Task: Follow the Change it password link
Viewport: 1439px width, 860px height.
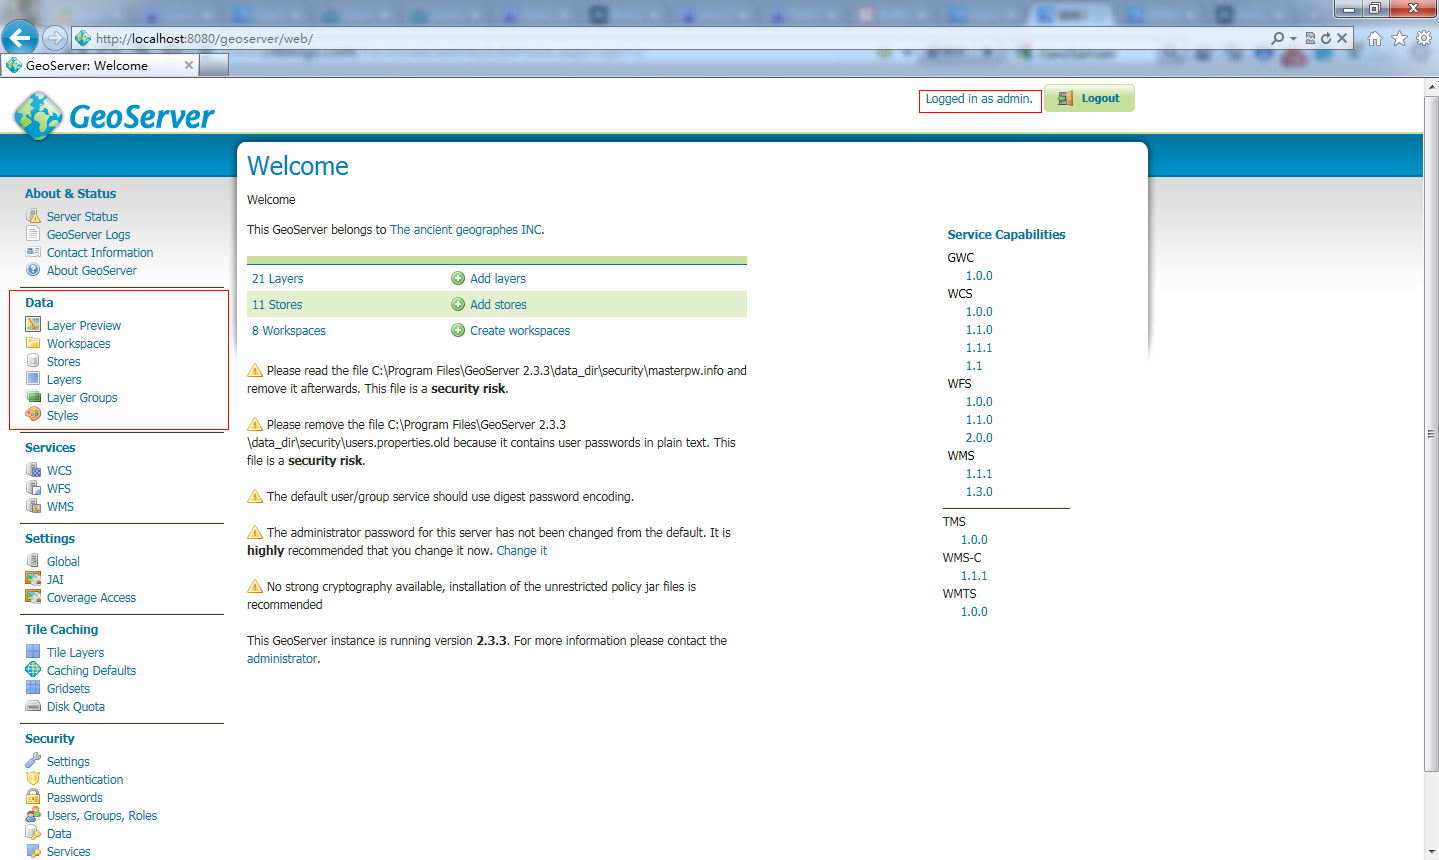Action: click(522, 551)
